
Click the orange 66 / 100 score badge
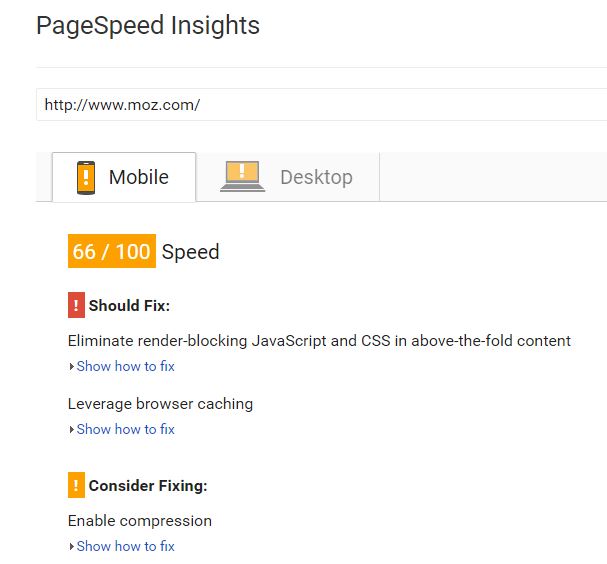pos(112,251)
